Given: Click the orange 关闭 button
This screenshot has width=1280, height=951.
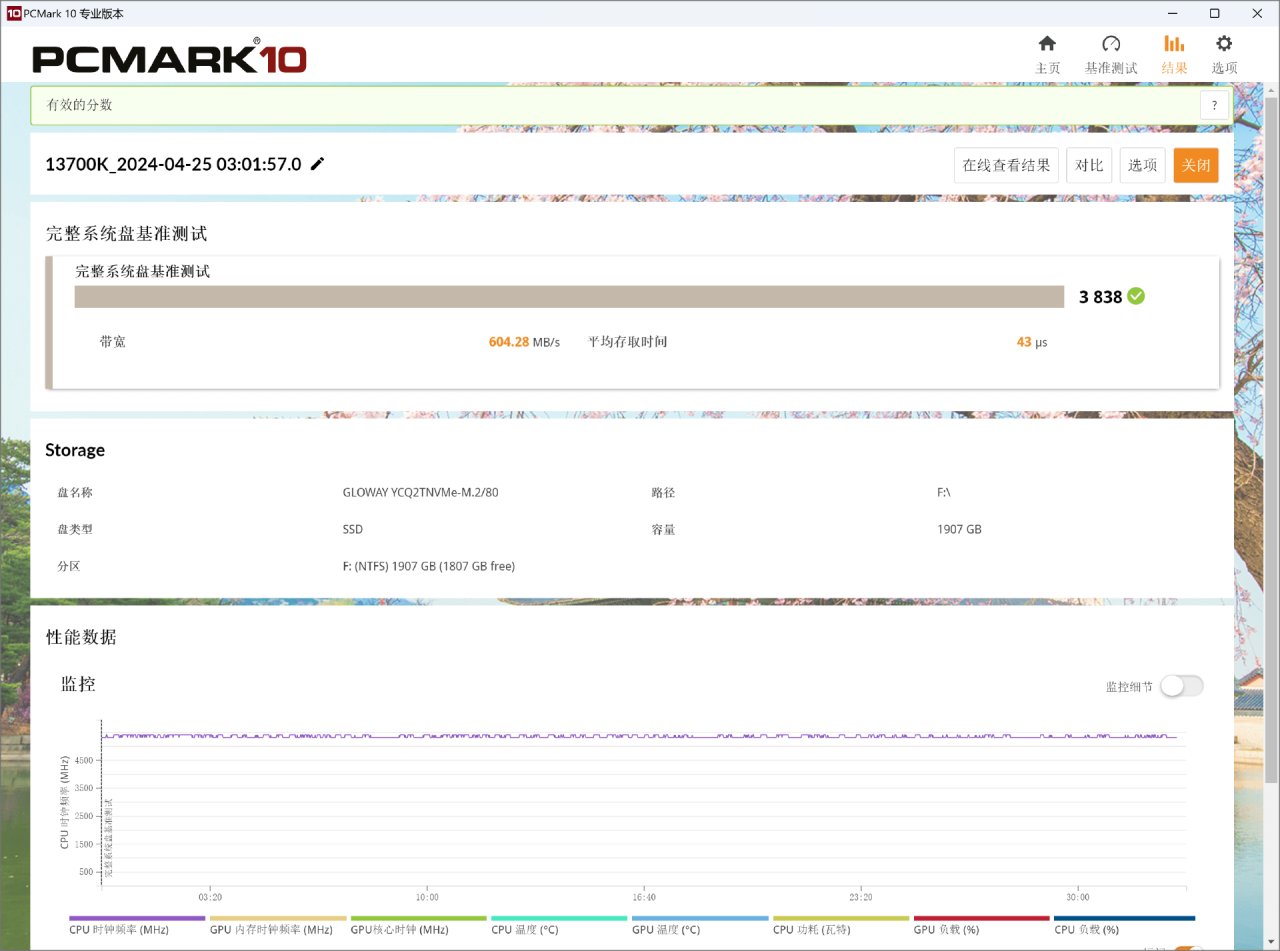Looking at the screenshot, I should point(1196,165).
